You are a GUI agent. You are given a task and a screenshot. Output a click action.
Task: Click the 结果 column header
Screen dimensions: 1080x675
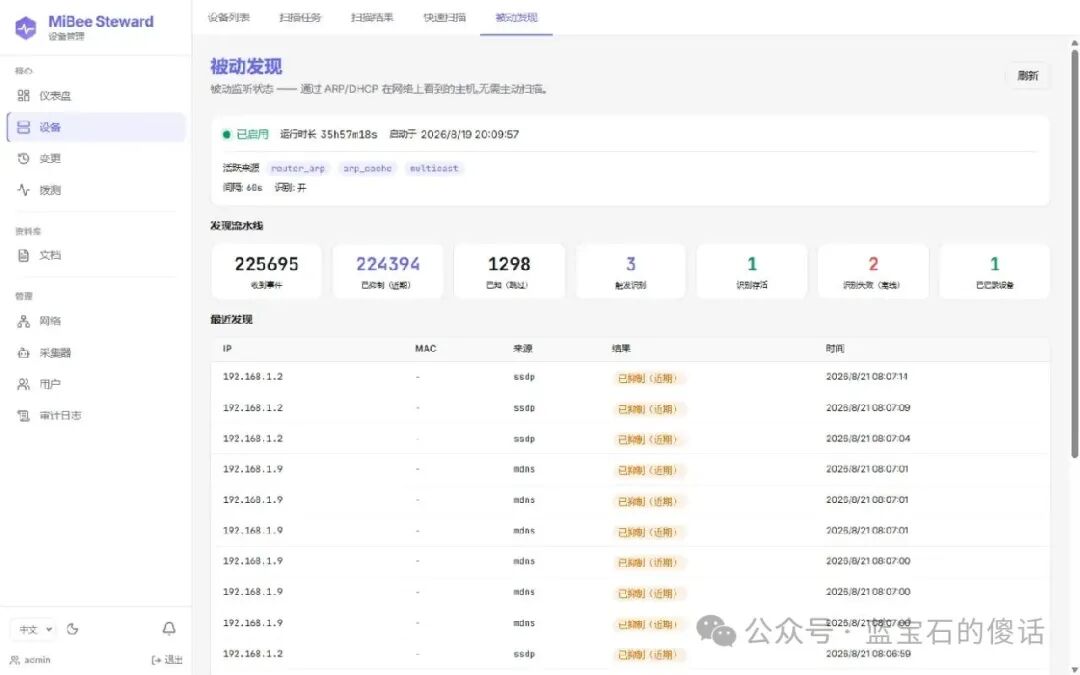621,349
